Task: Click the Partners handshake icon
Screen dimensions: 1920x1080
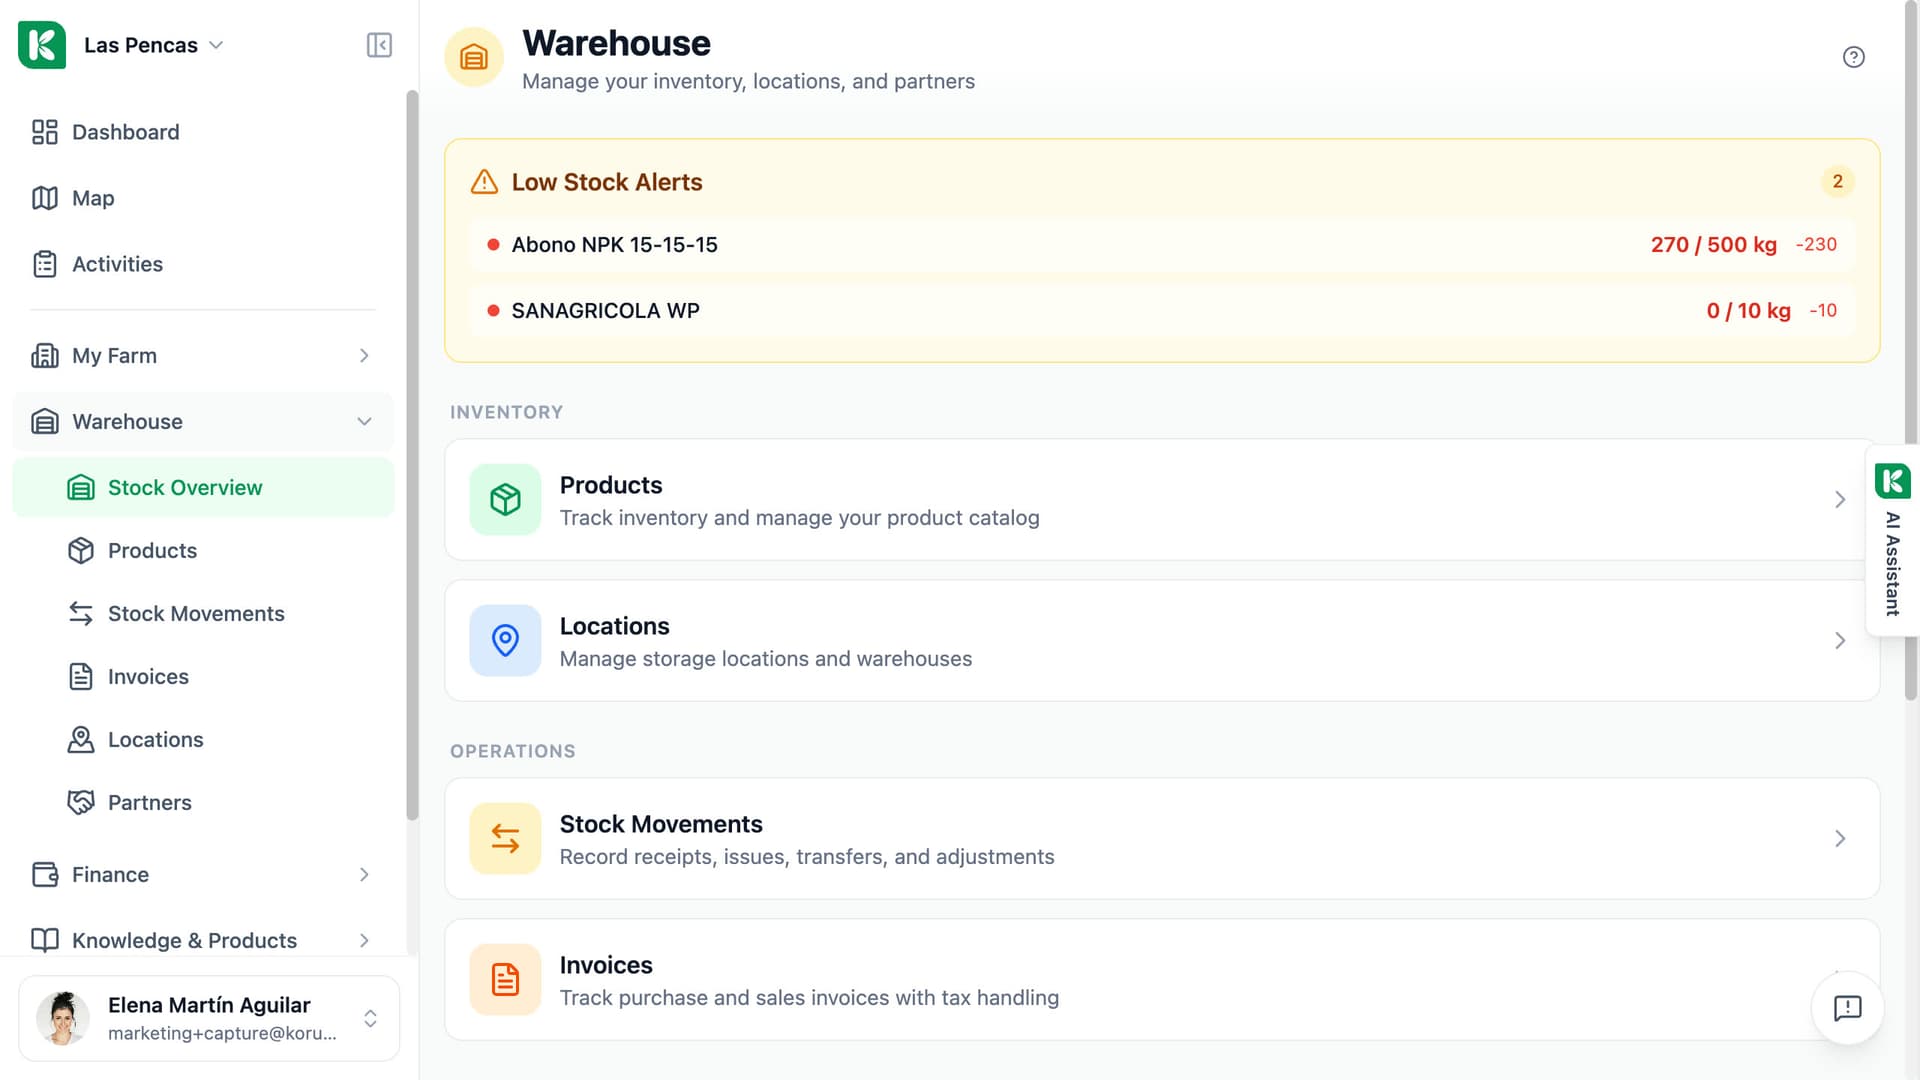Action: pos(81,803)
